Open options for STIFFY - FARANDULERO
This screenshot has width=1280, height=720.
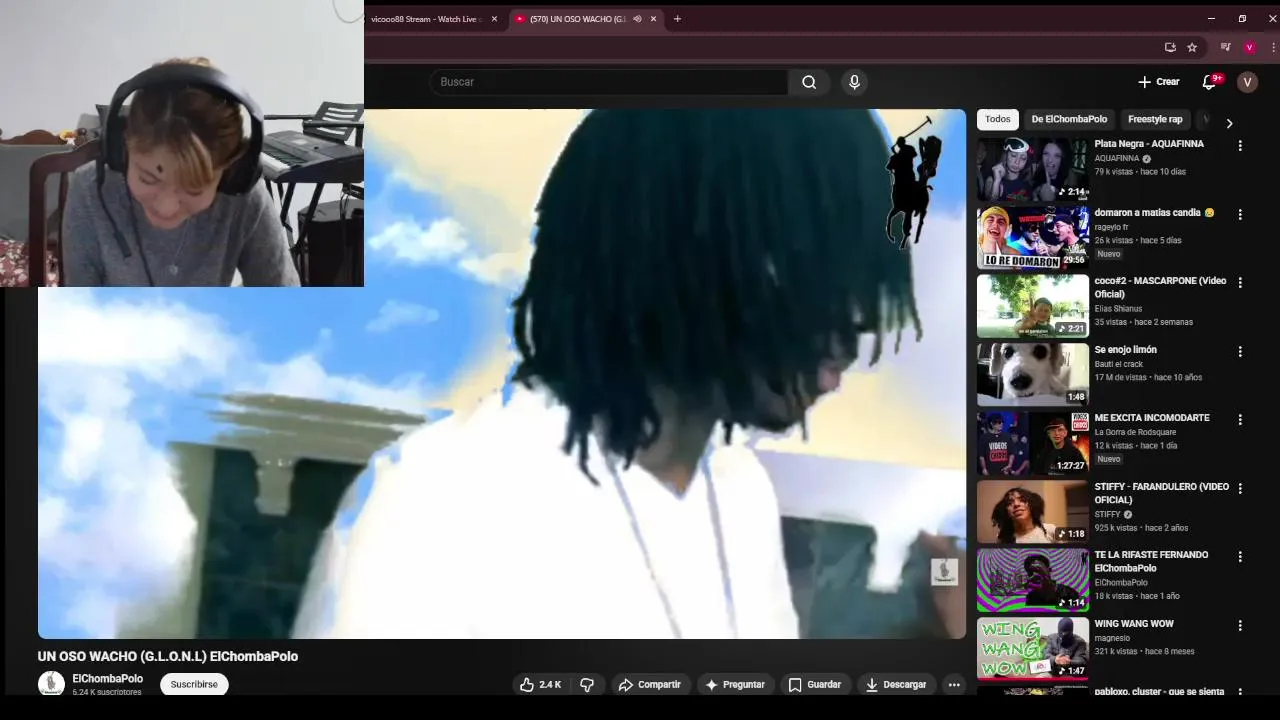pos(1240,489)
